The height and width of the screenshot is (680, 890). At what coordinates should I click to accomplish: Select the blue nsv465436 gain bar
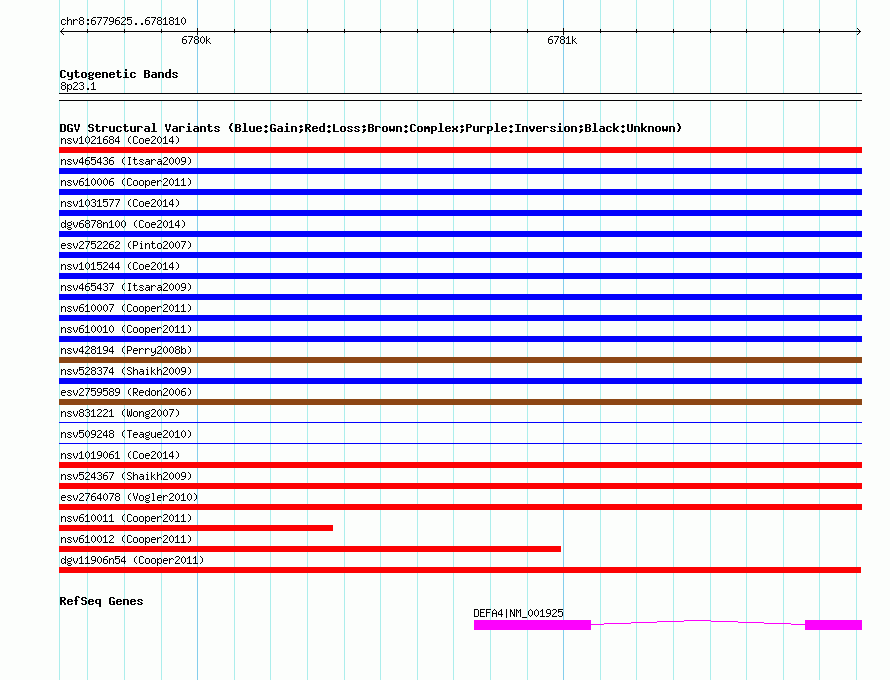(460, 171)
